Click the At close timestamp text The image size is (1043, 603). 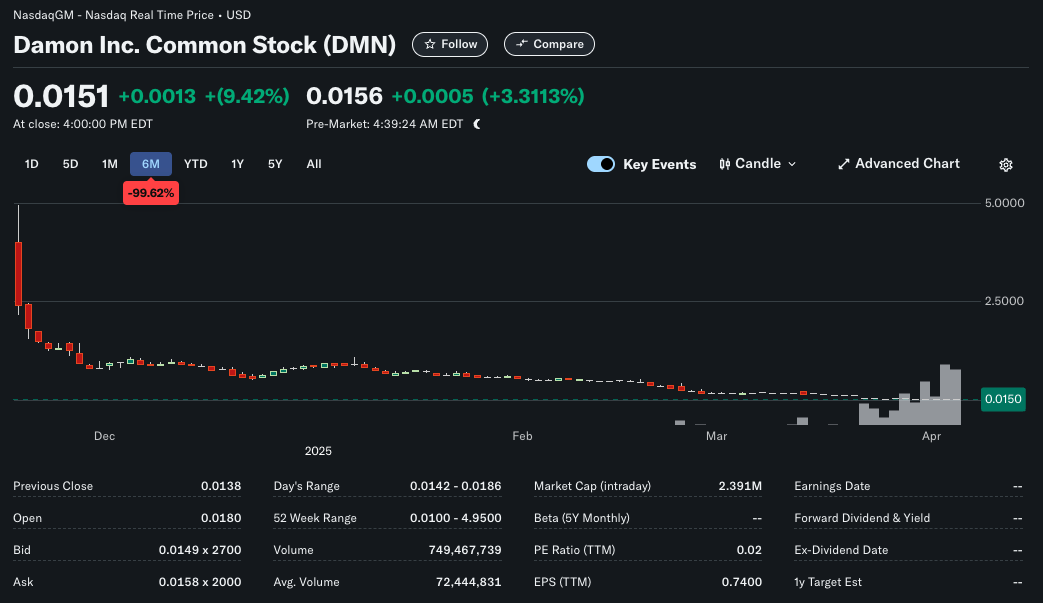point(83,124)
